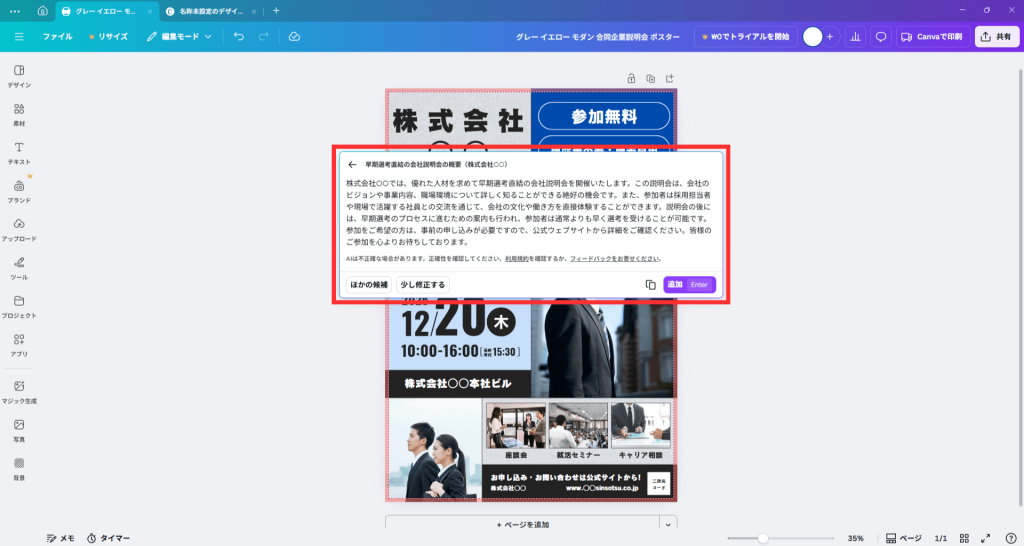Click the cloud save status icon
Viewport: 1024px width, 546px height.
pos(294,37)
